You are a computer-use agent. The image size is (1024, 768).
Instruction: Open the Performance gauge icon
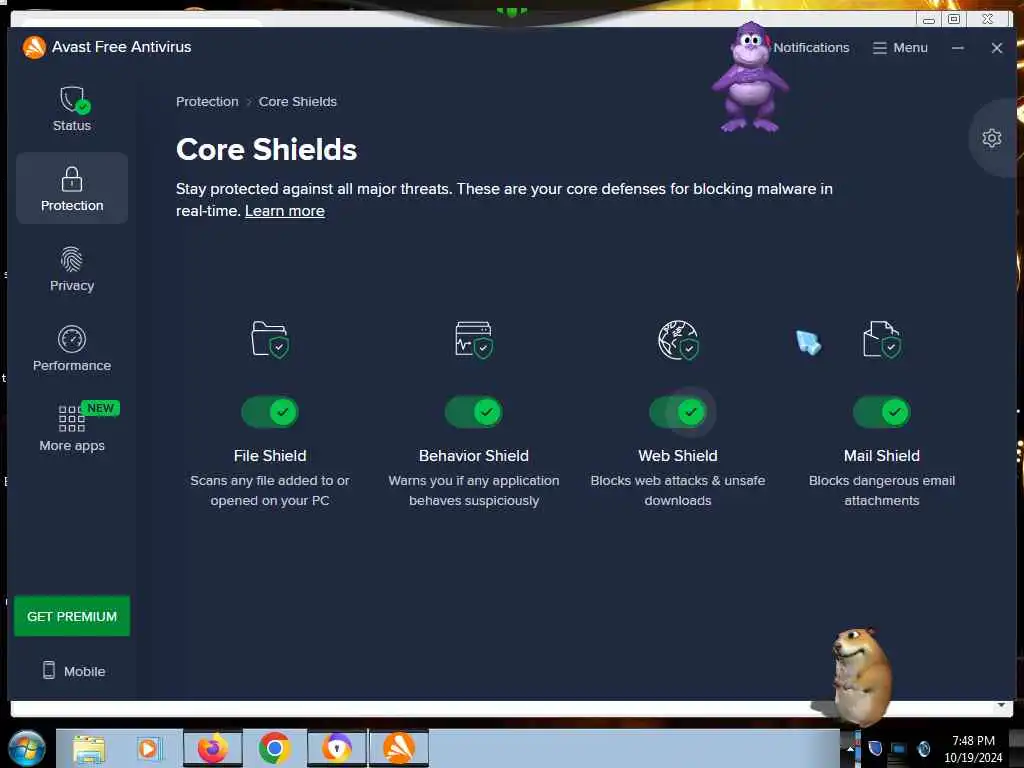click(x=72, y=339)
